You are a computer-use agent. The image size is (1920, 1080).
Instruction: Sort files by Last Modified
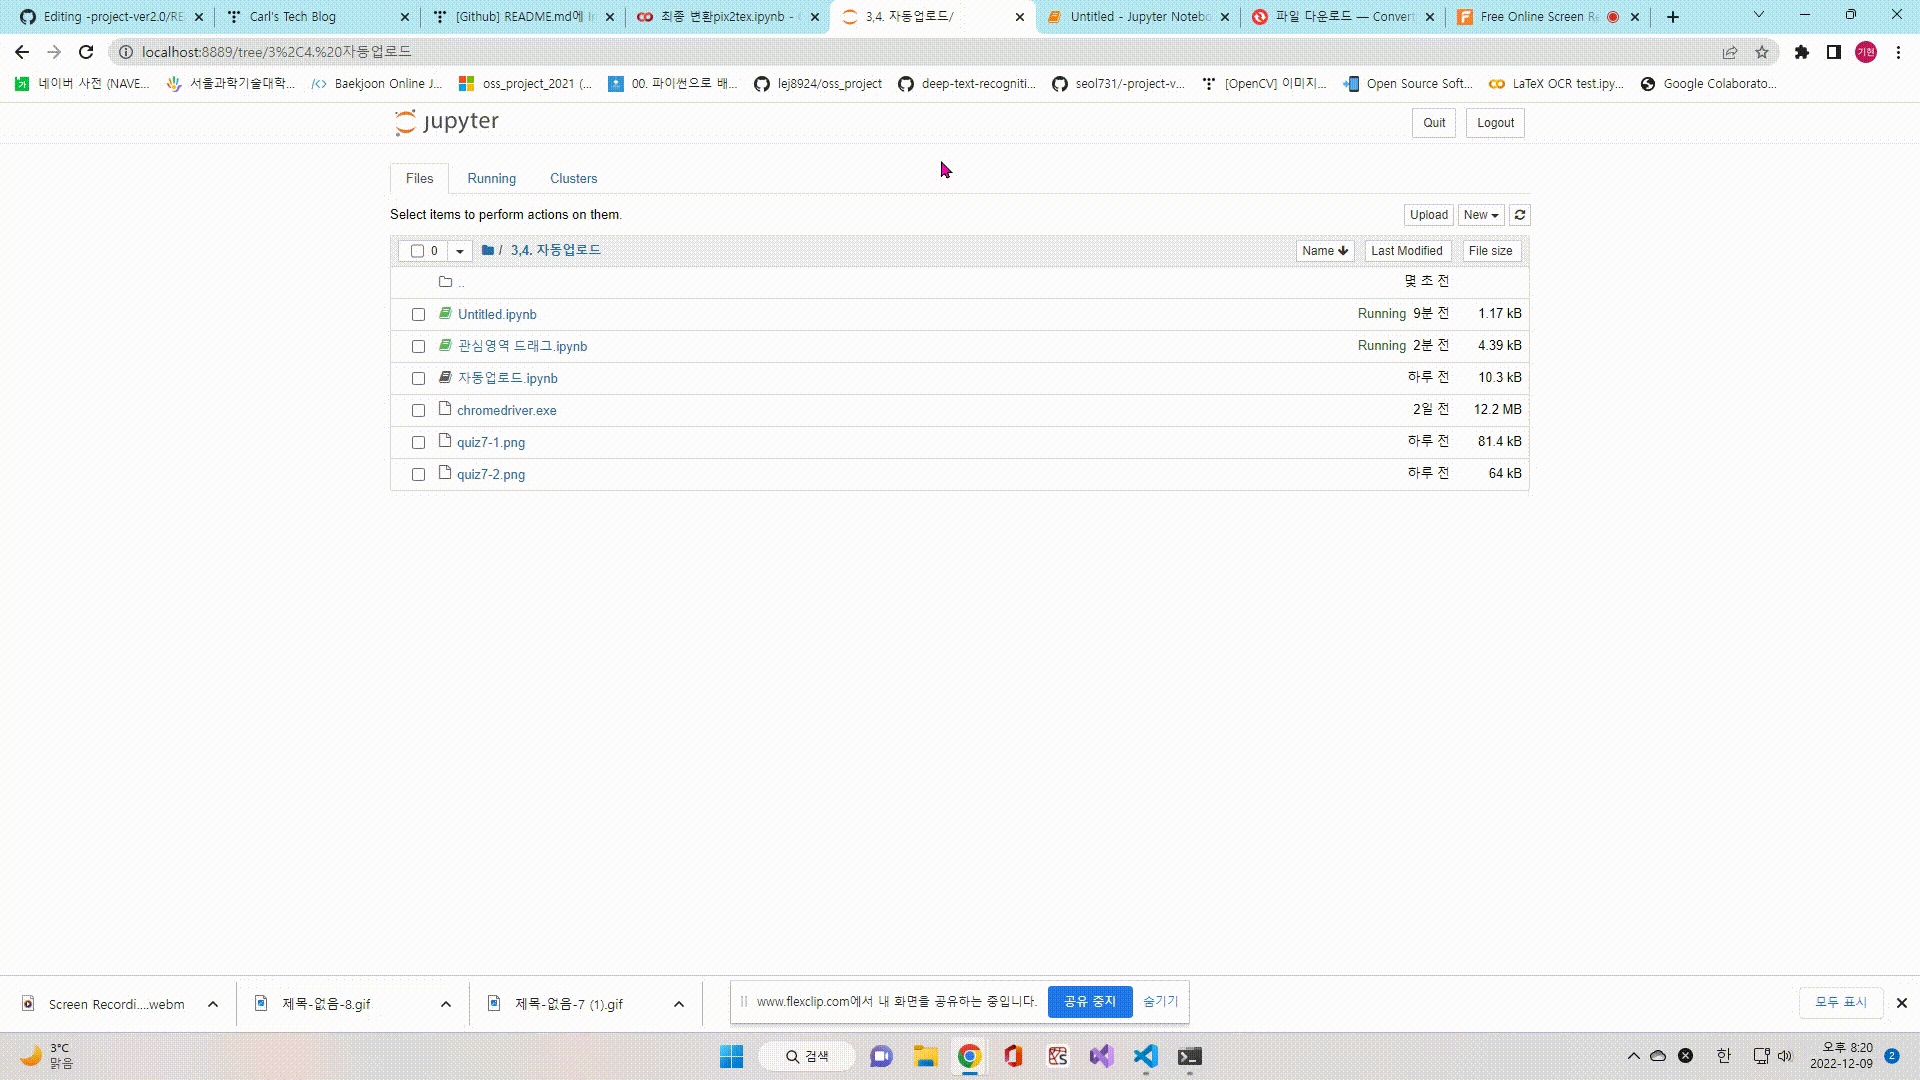1407,251
